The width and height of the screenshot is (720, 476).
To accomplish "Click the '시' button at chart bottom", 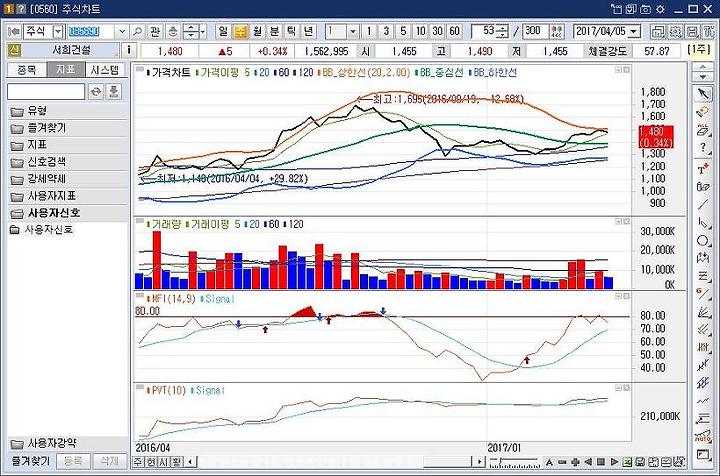I will tap(163, 462).
